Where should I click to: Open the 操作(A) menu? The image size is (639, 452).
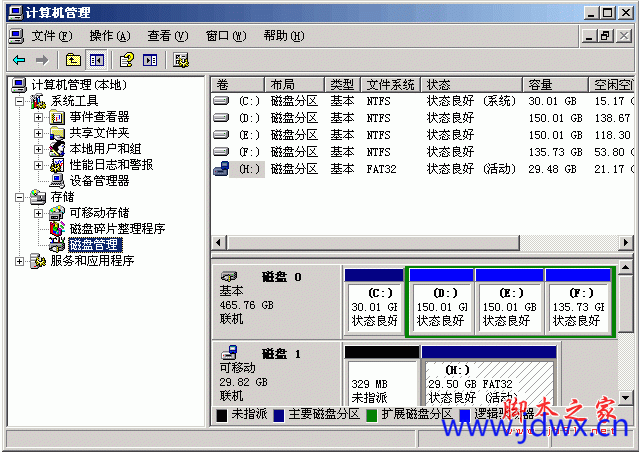pyautogui.click(x=110, y=36)
